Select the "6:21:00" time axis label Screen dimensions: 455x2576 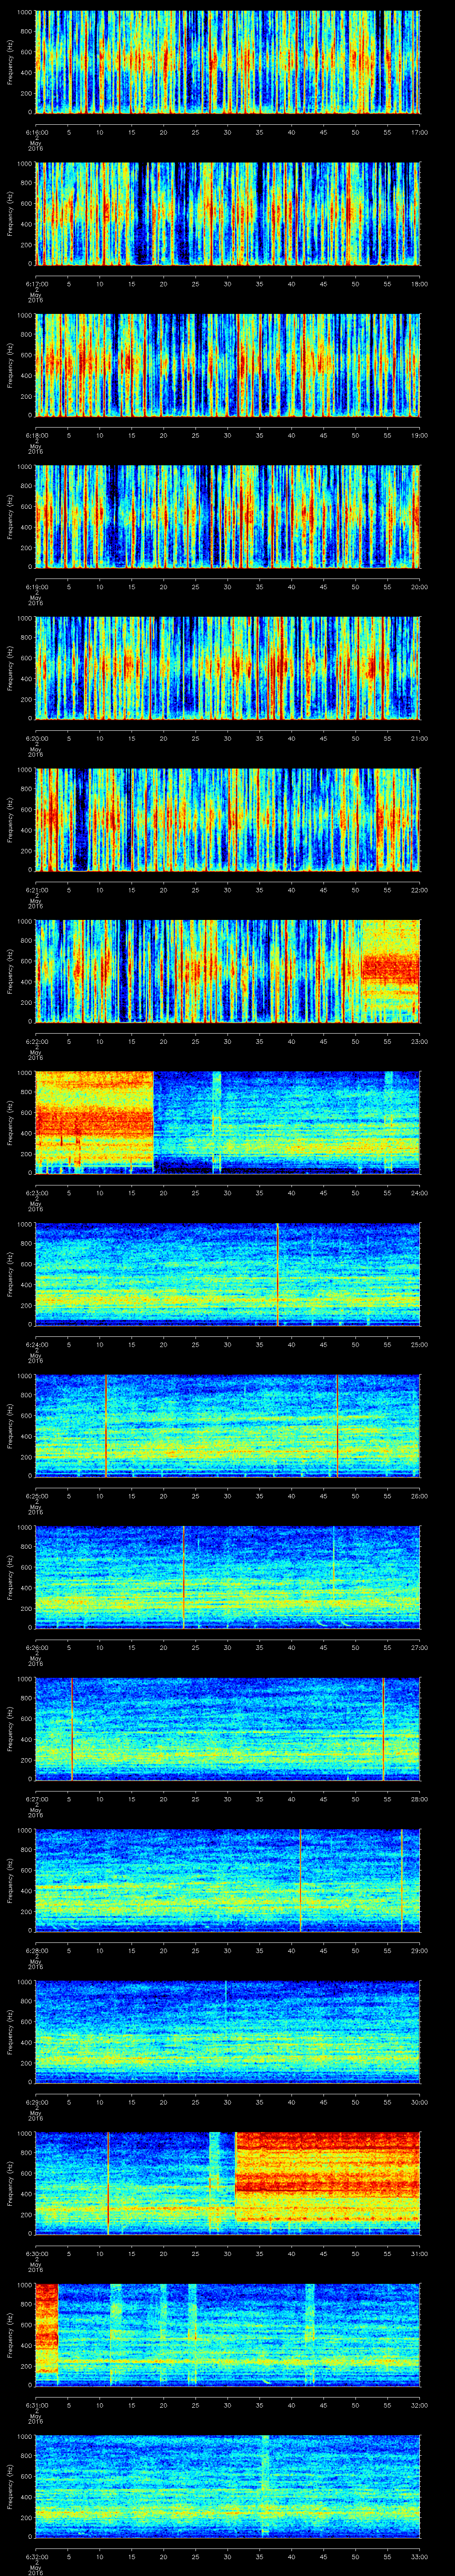[36, 890]
